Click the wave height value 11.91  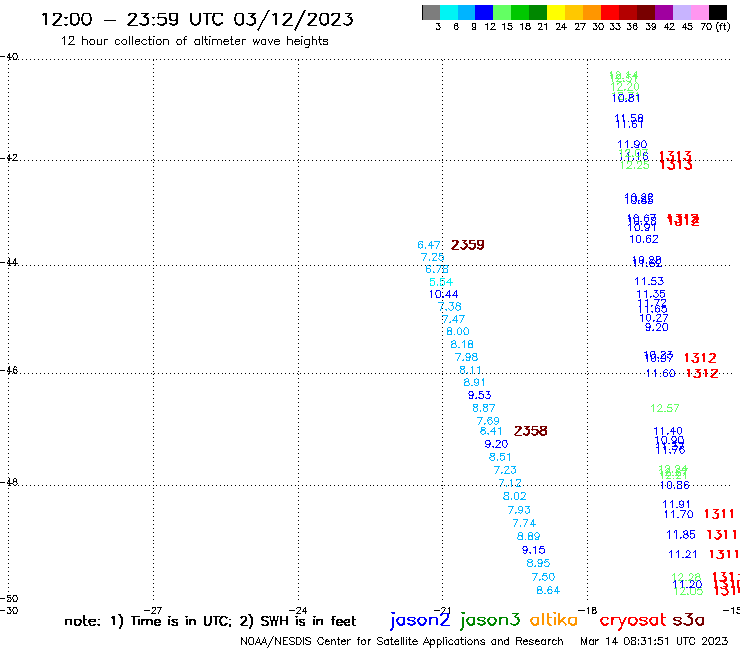pyautogui.click(x=676, y=504)
